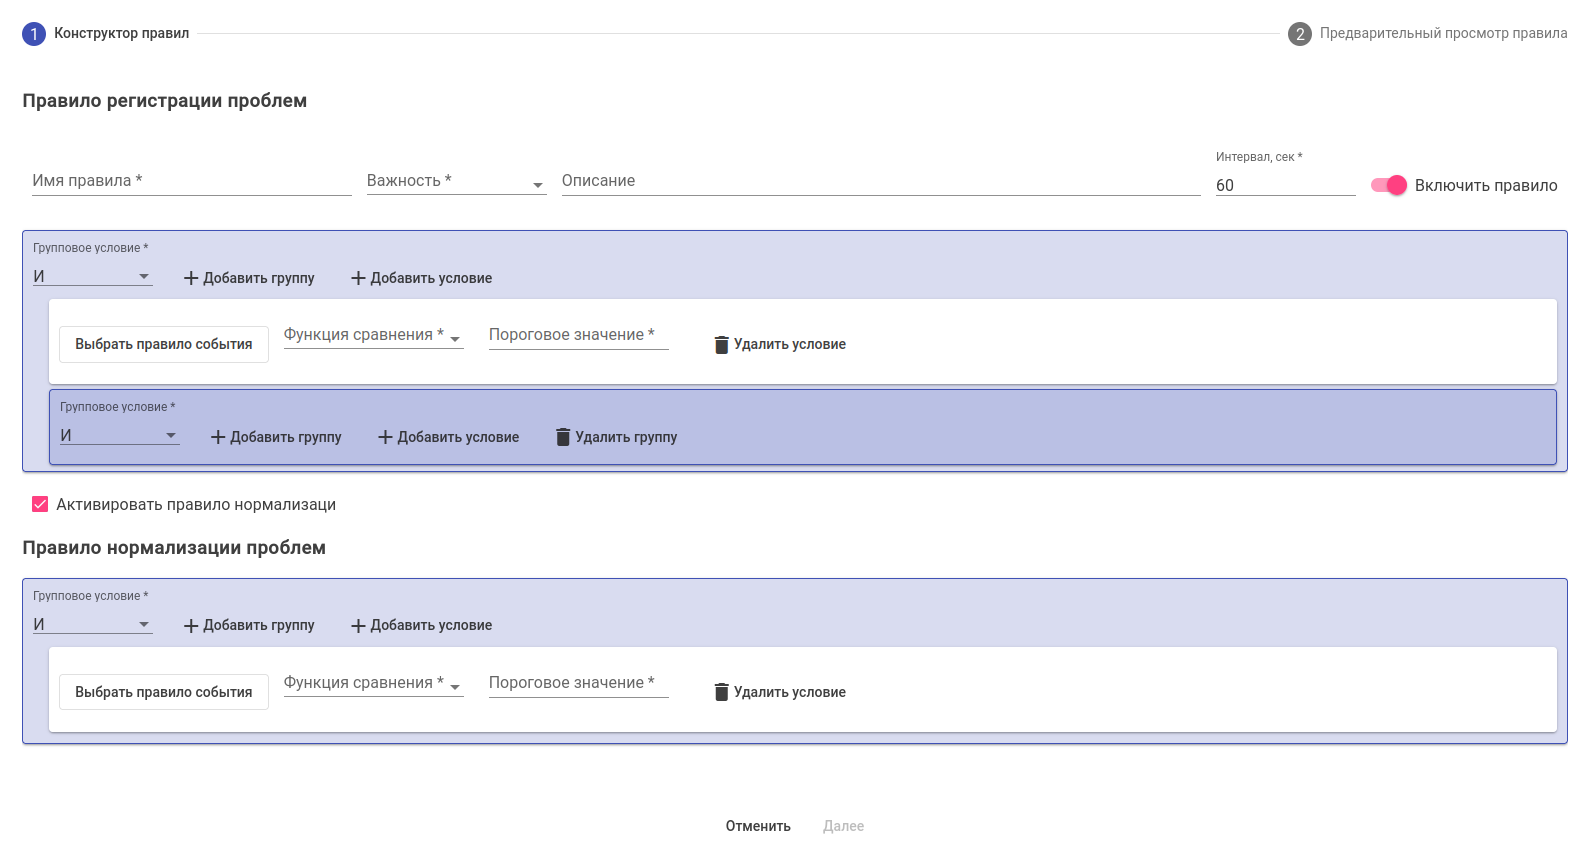Click plus icon to add condition in registration rule
The height and width of the screenshot is (866, 1587).
pos(358,278)
